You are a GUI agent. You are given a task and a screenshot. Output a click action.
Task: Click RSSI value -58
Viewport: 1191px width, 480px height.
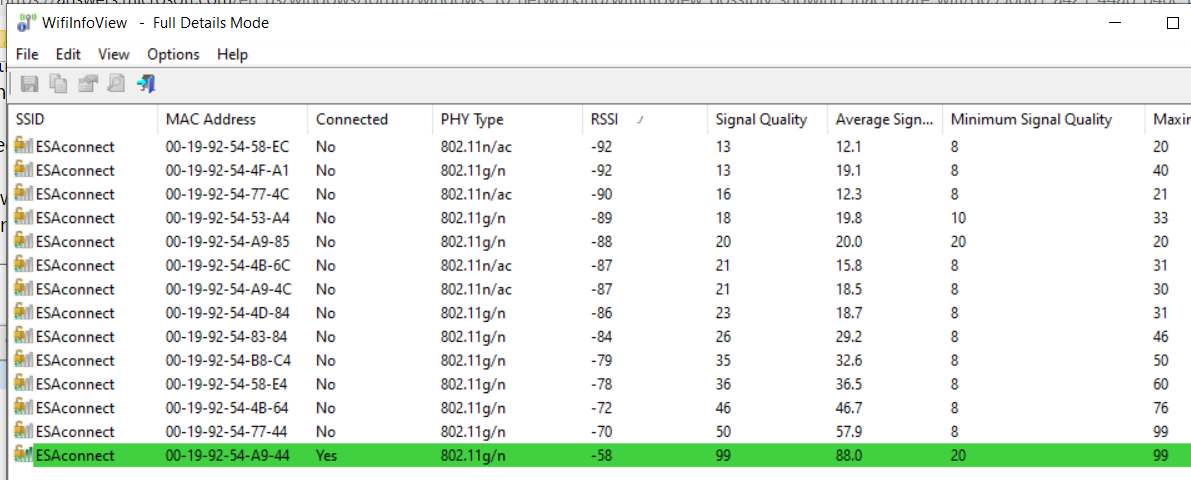(602, 456)
